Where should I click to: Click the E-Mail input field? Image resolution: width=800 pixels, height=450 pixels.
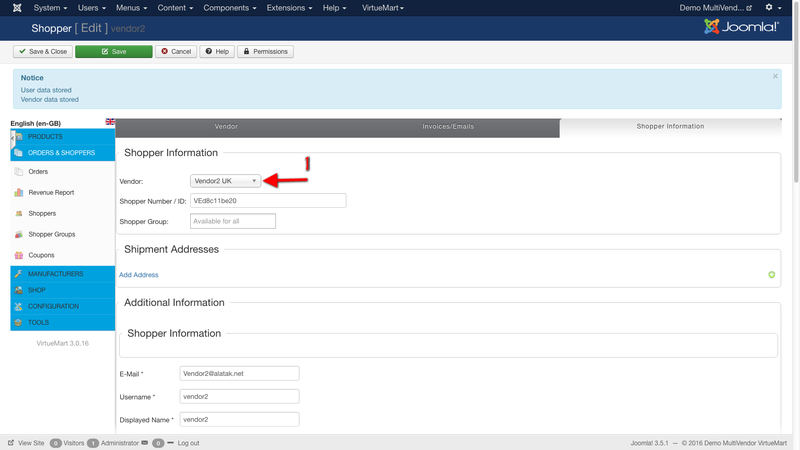pyautogui.click(x=239, y=373)
